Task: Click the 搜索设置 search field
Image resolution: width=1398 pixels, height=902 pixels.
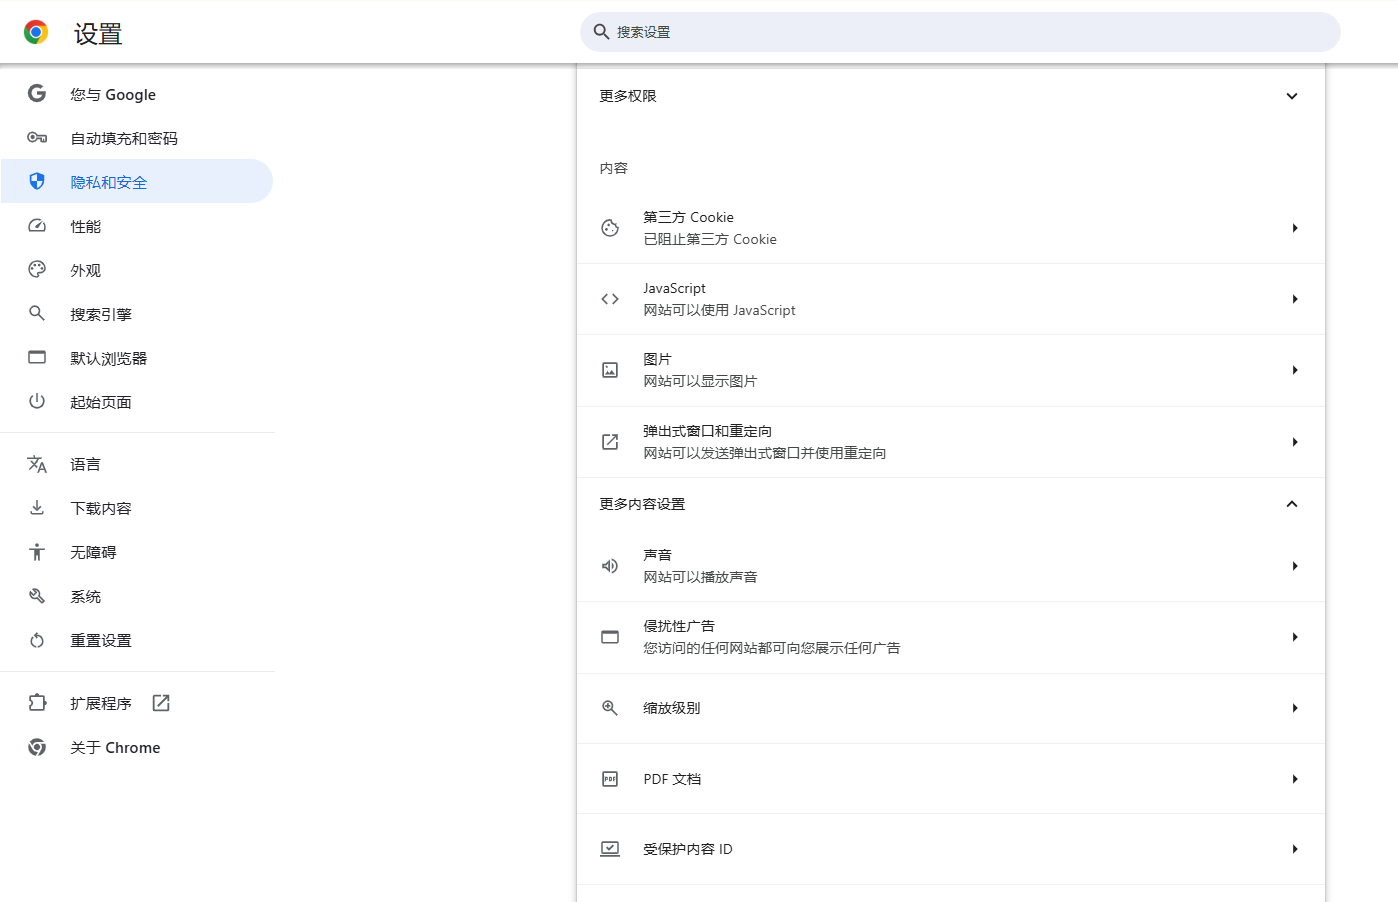Action: pyautogui.click(x=960, y=32)
